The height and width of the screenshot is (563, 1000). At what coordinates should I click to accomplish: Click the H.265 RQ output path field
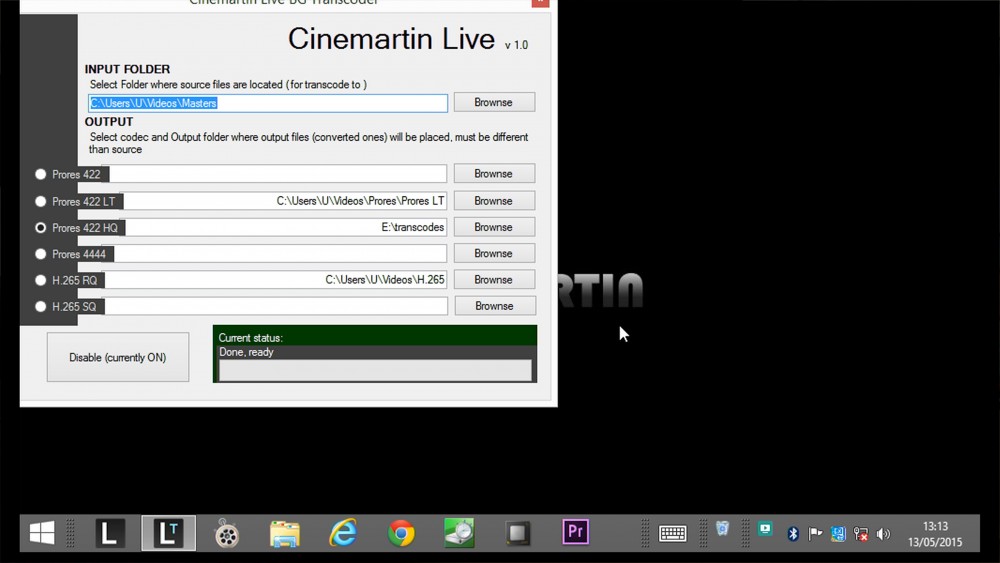click(275, 279)
